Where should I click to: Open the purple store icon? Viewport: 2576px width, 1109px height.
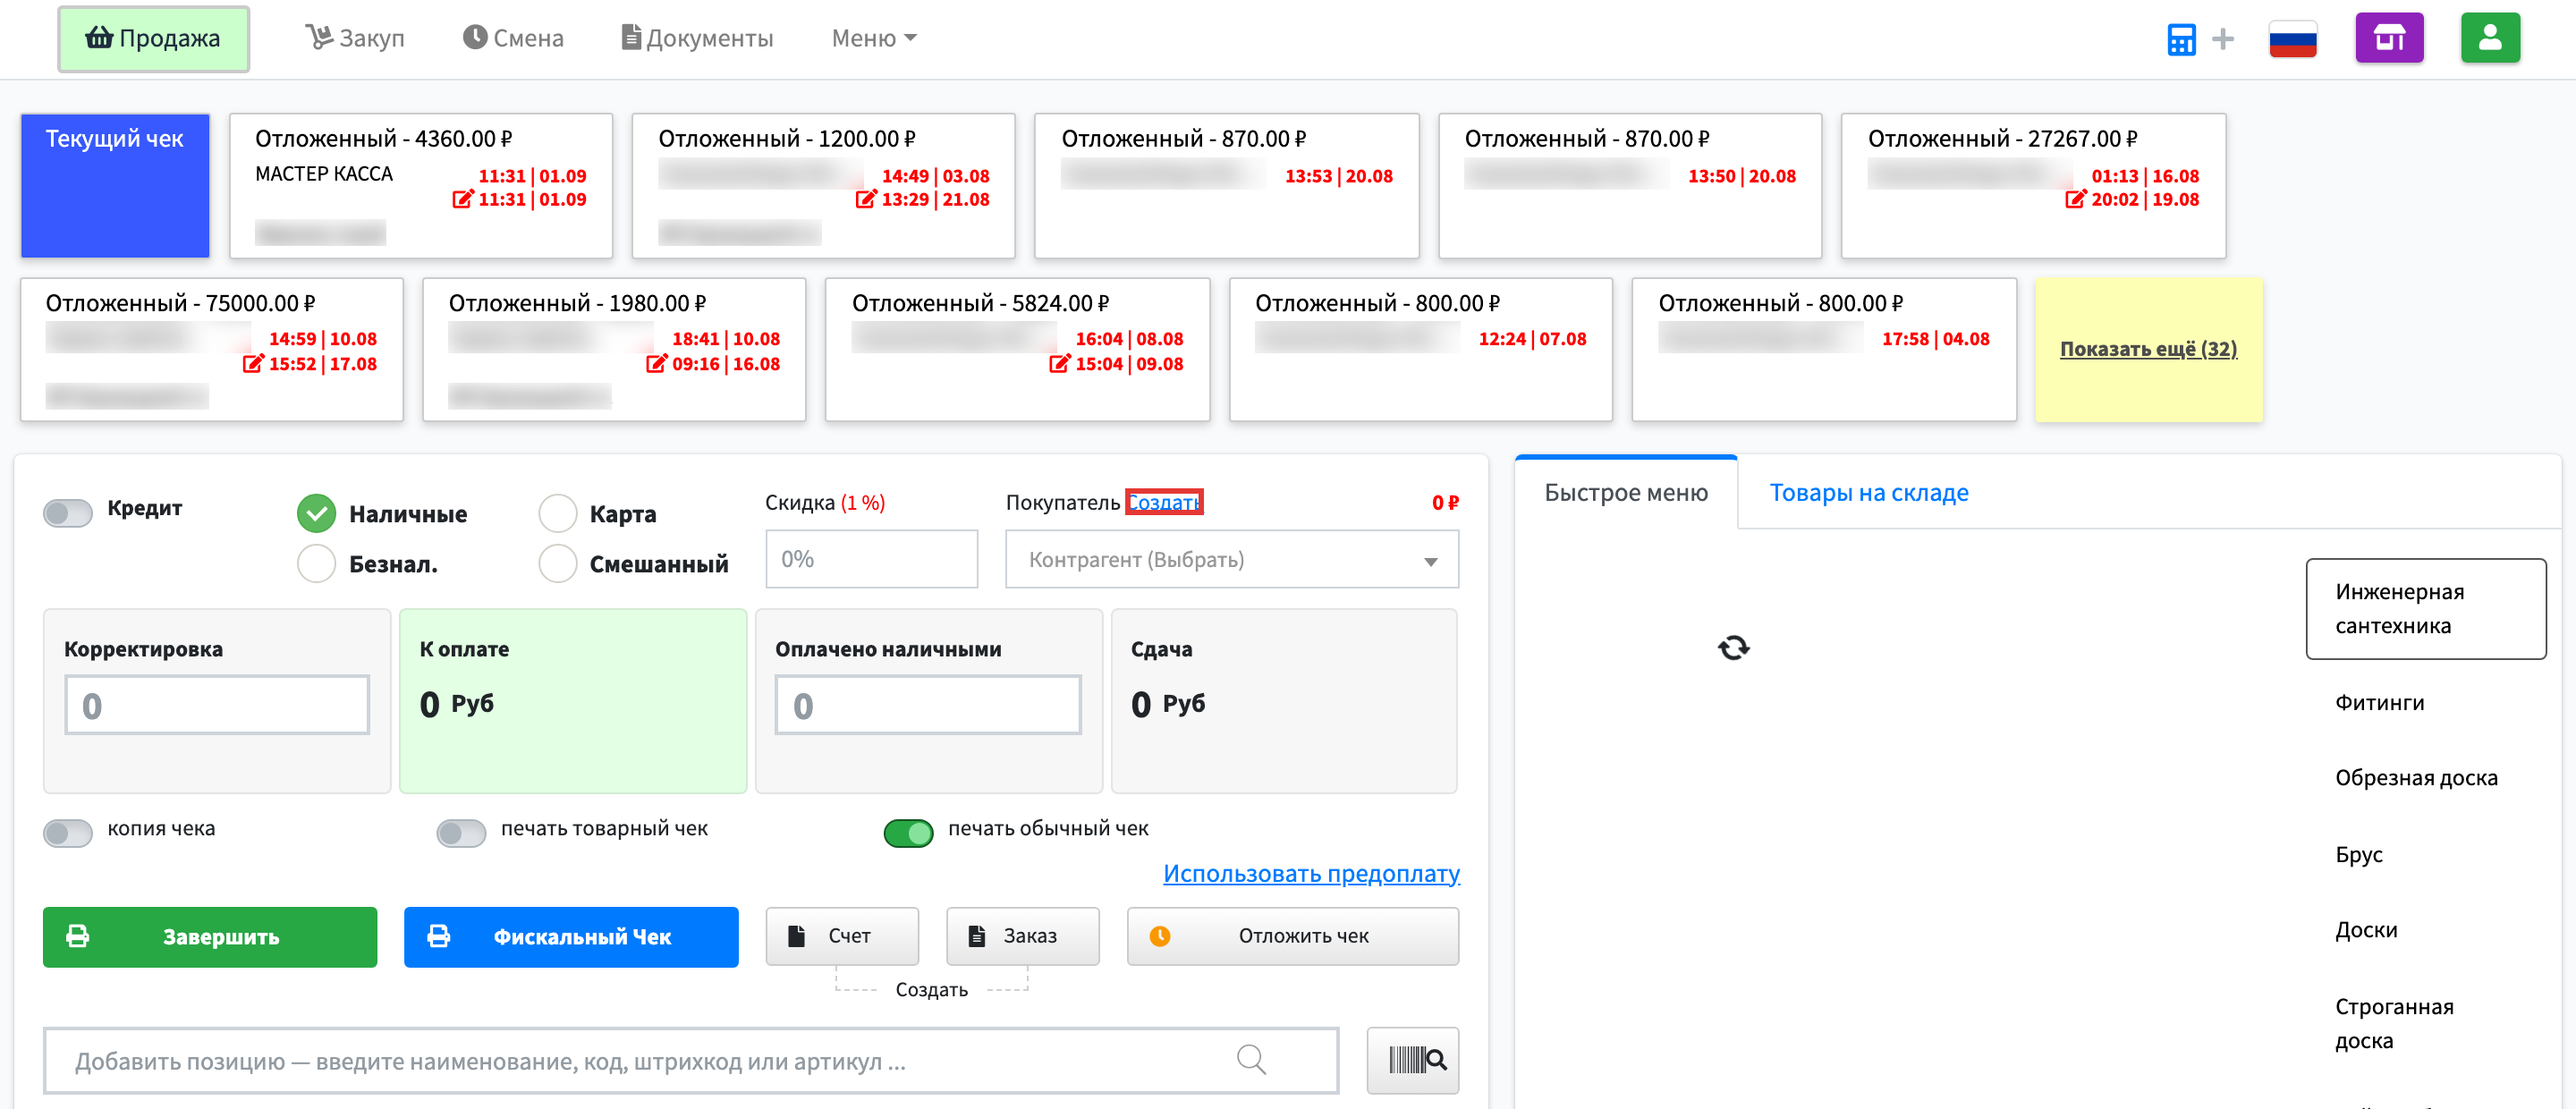[x=2388, y=38]
